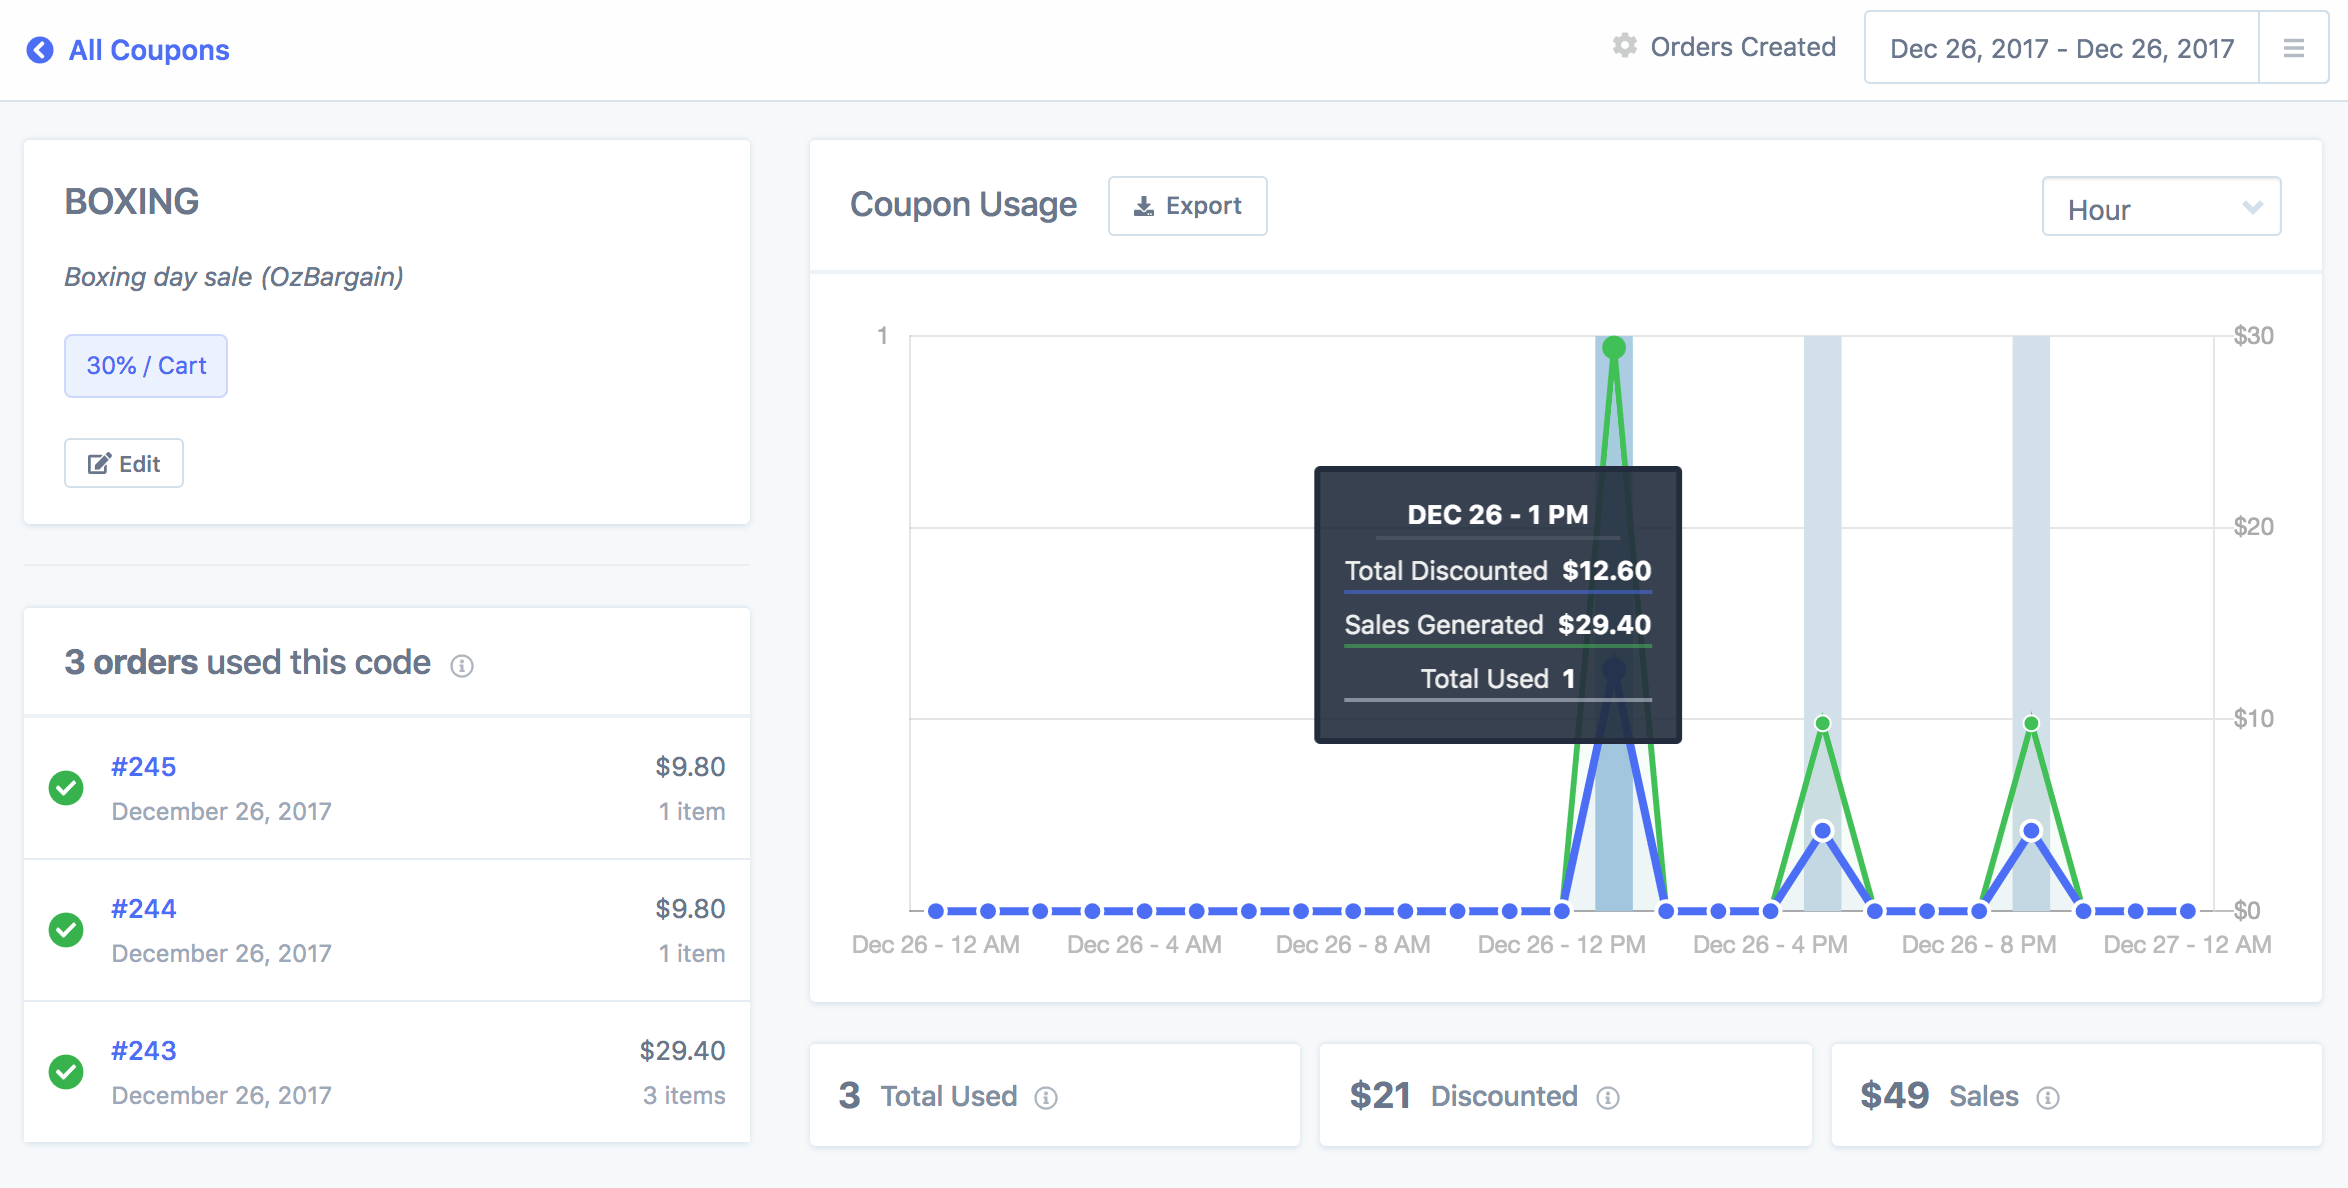Screen dimensions: 2348x1188
Task: Open the Hour interval dropdown
Action: tap(2161, 208)
